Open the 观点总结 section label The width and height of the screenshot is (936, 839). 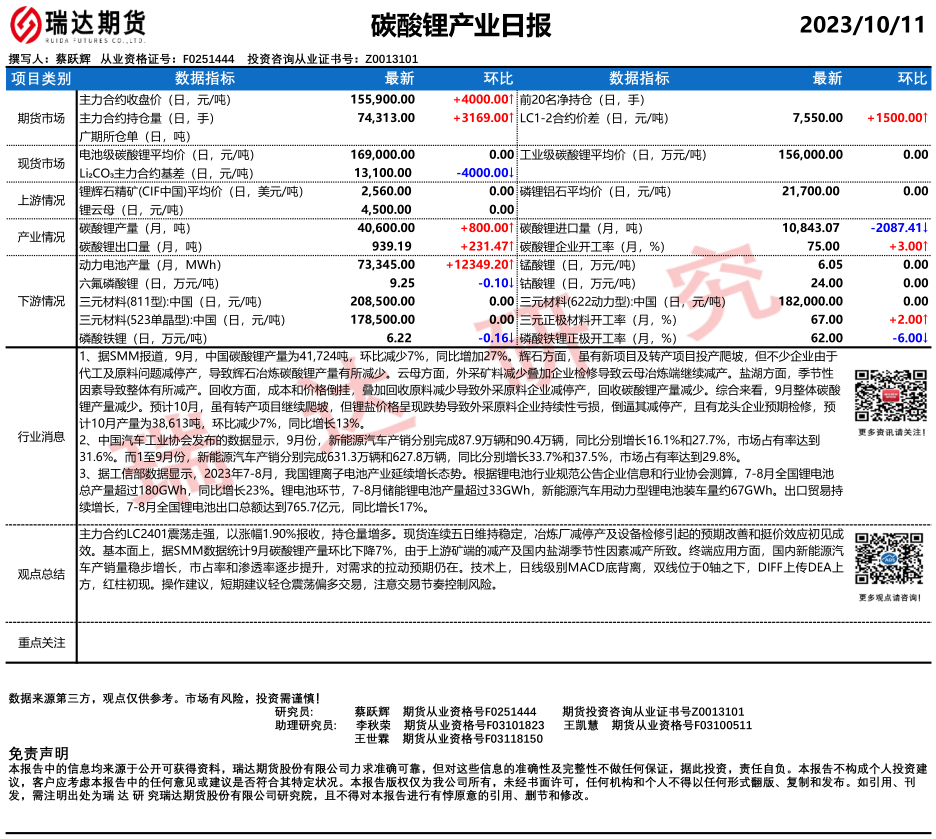click(41, 574)
